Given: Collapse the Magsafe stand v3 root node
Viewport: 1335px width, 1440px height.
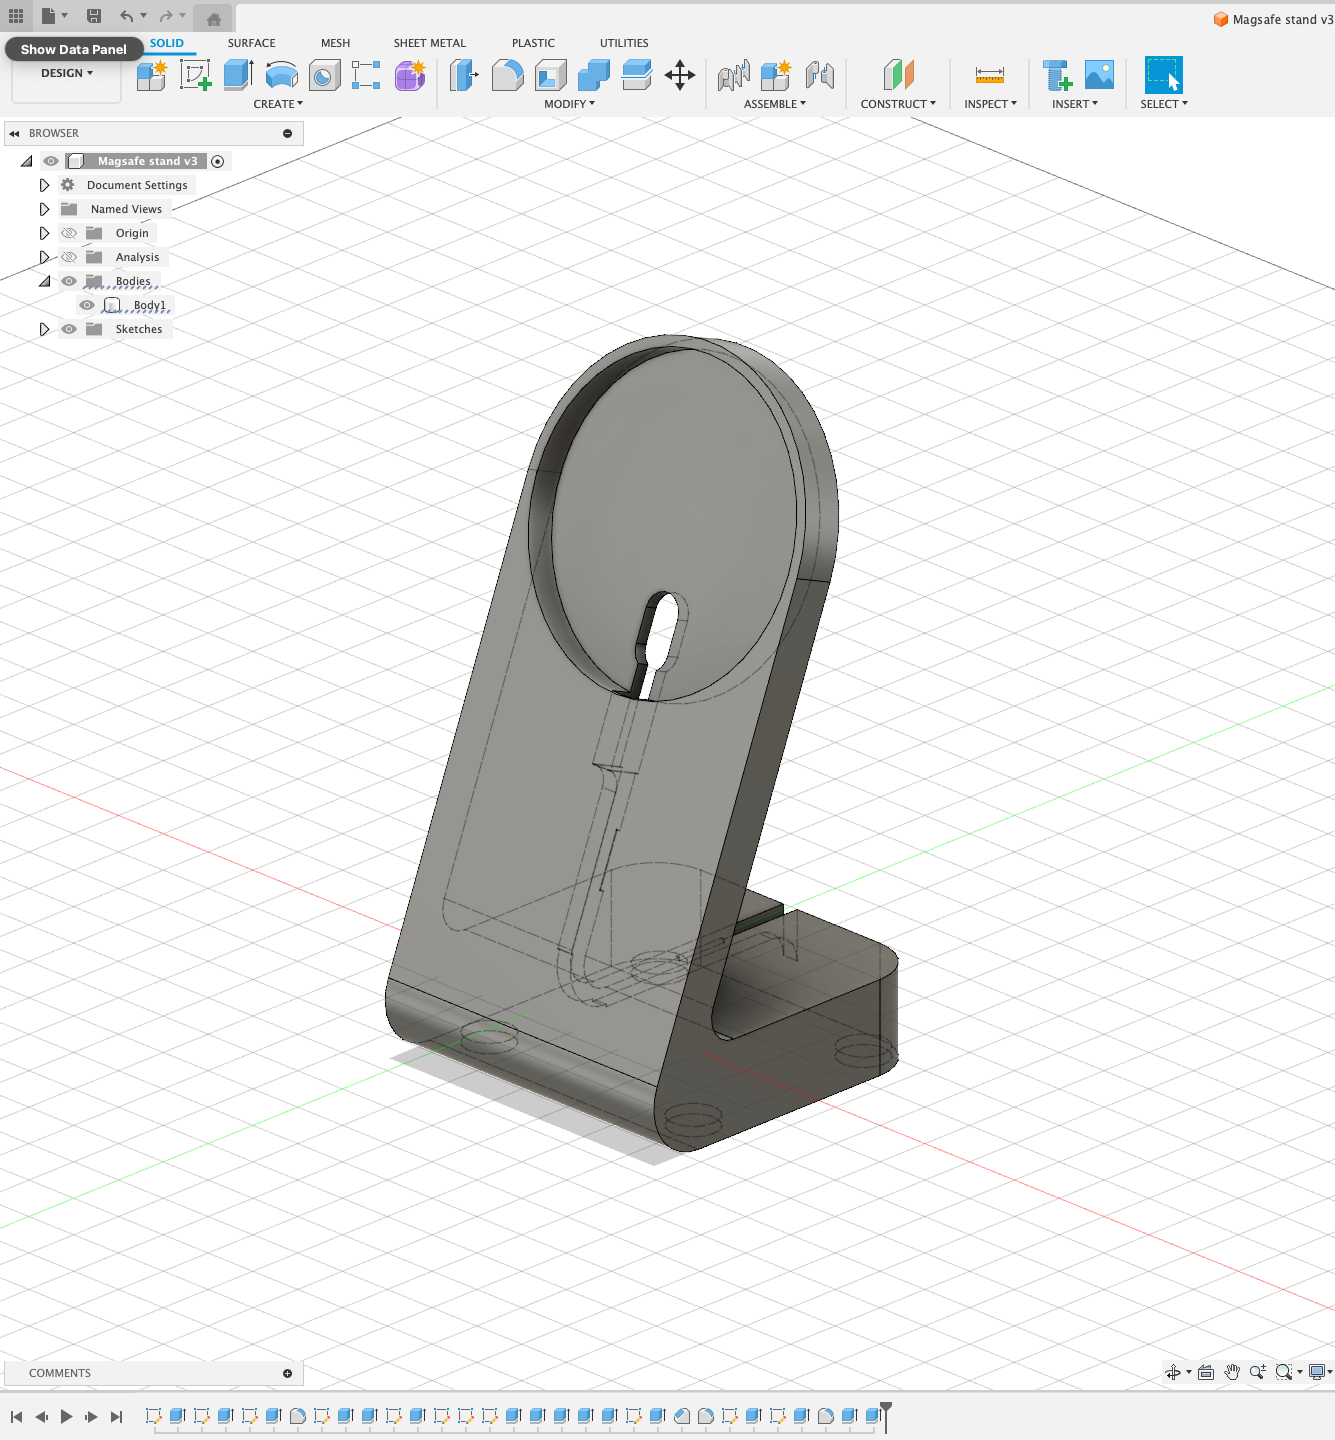Looking at the screenshot, I should pyautogui.click(x=27, y=161).
